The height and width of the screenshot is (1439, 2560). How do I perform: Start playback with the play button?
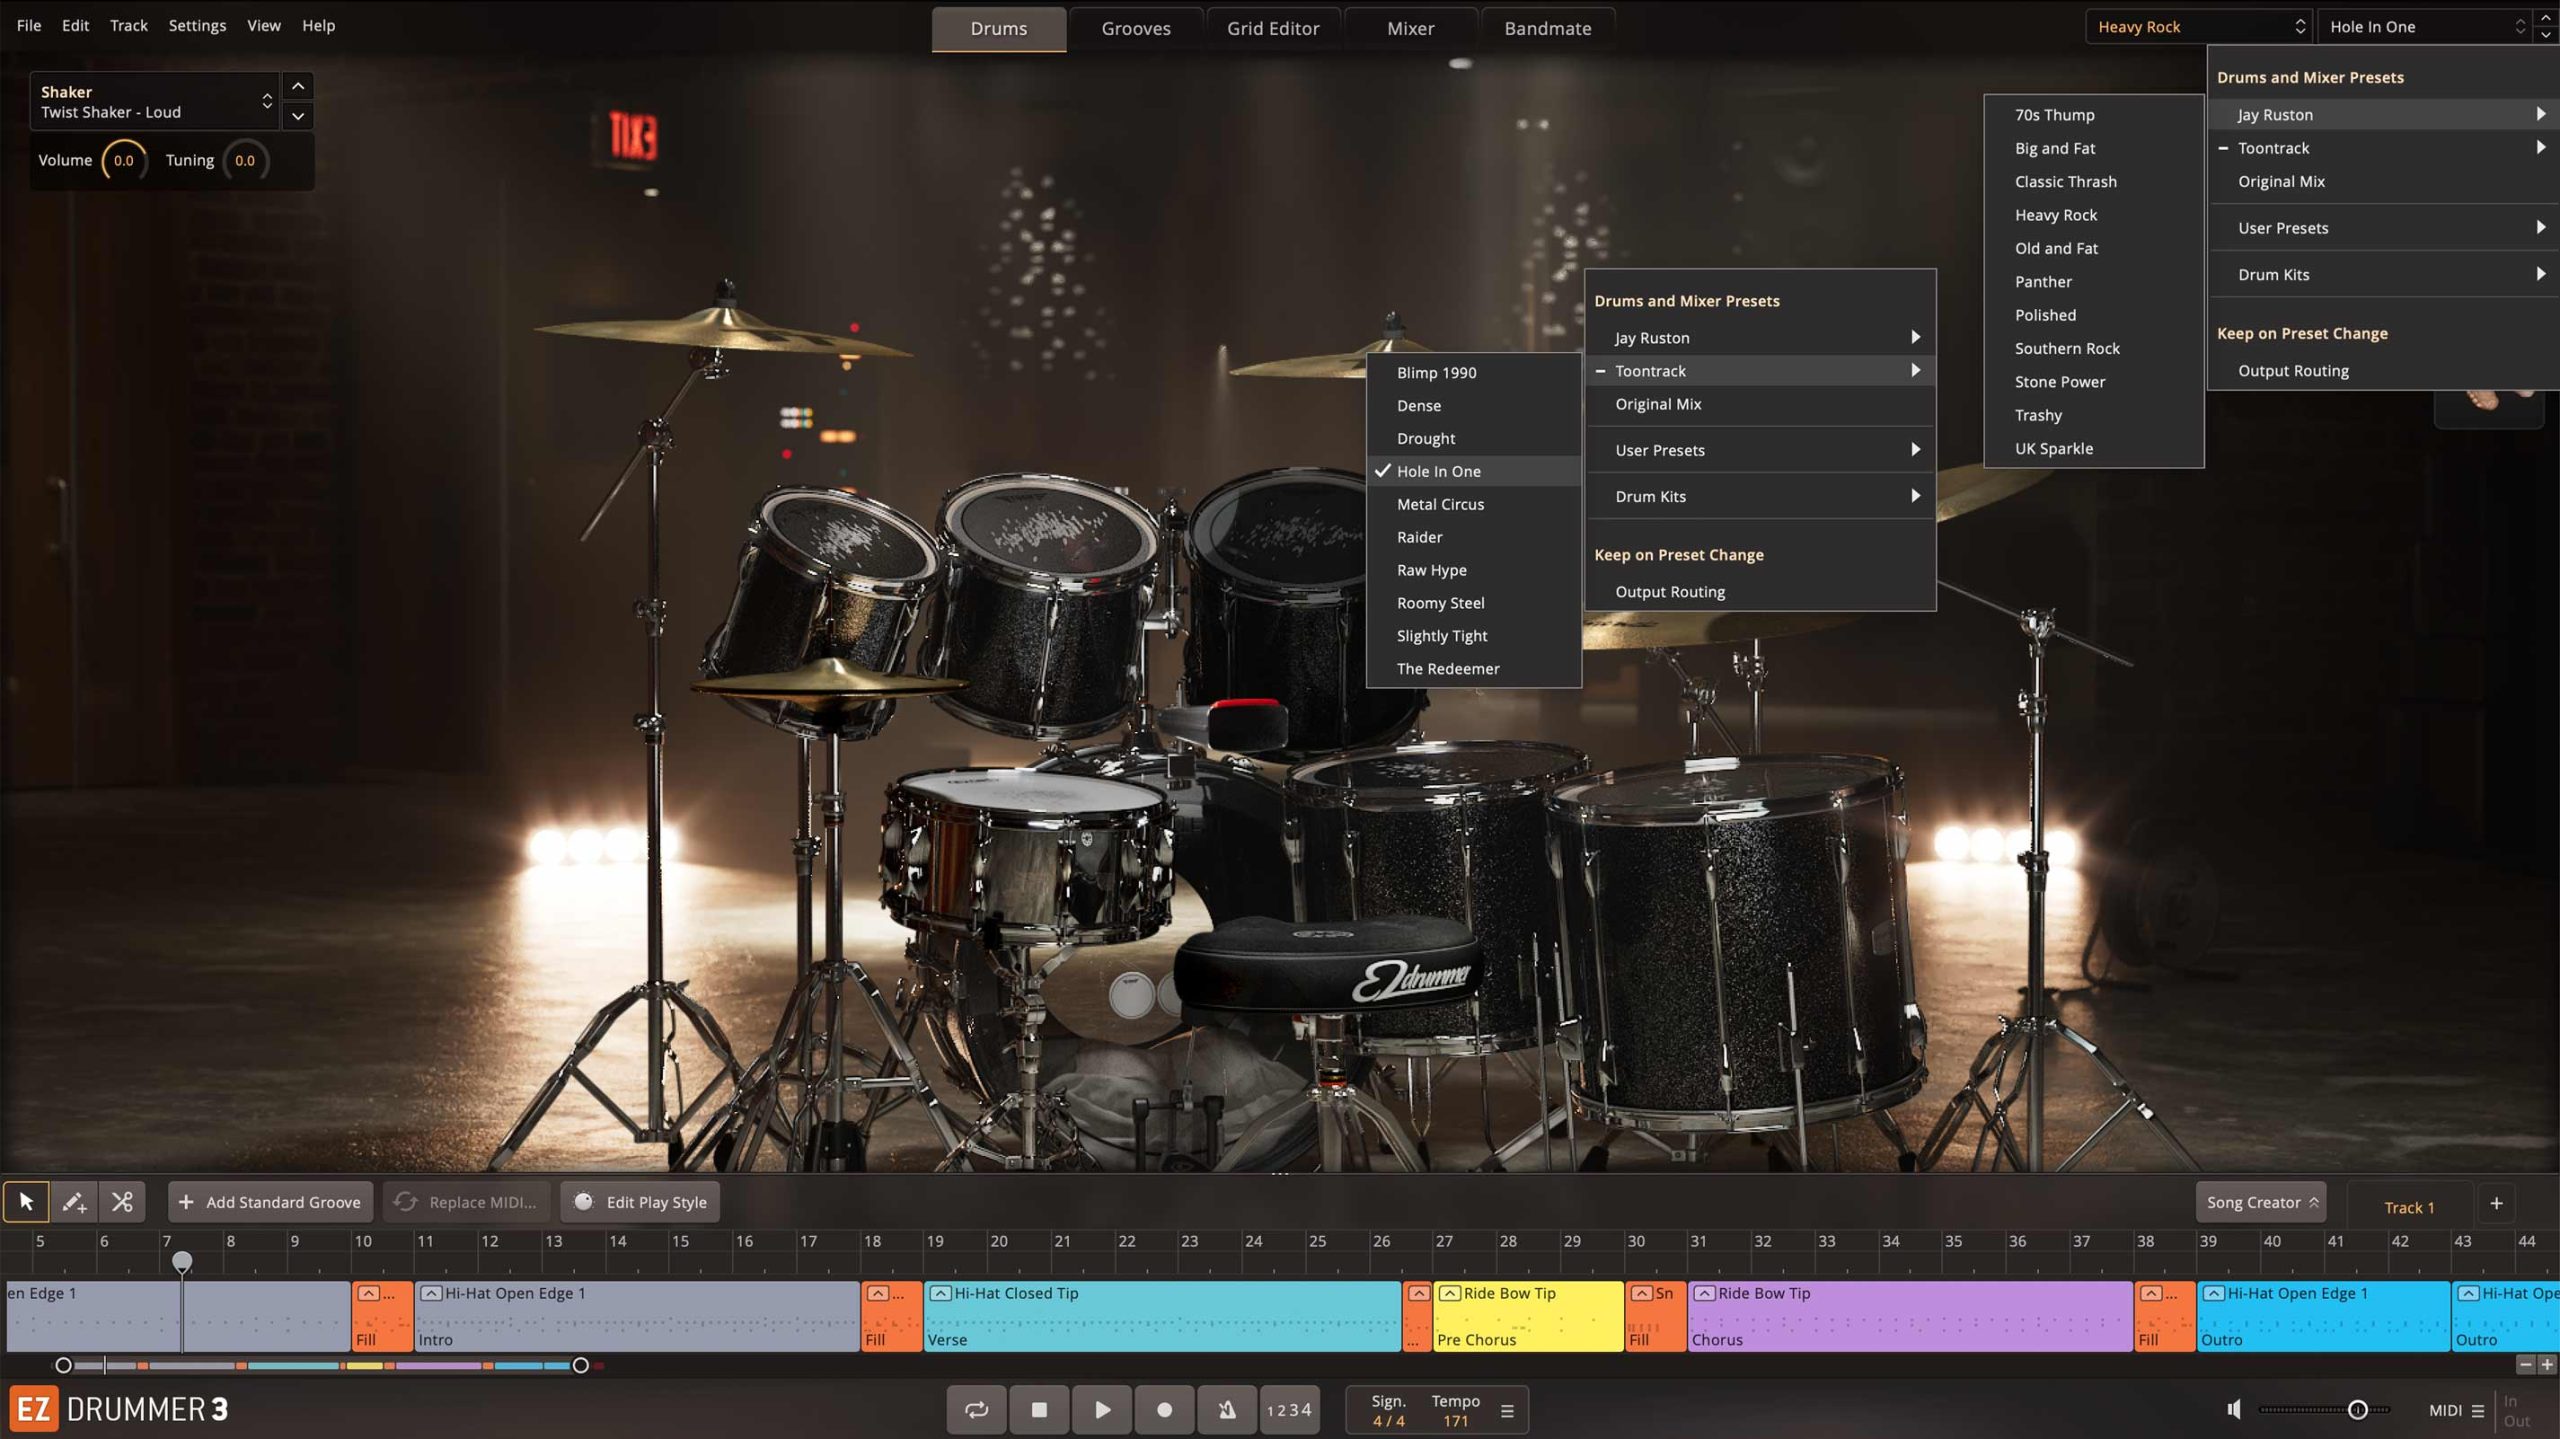click(1102, 1410)
